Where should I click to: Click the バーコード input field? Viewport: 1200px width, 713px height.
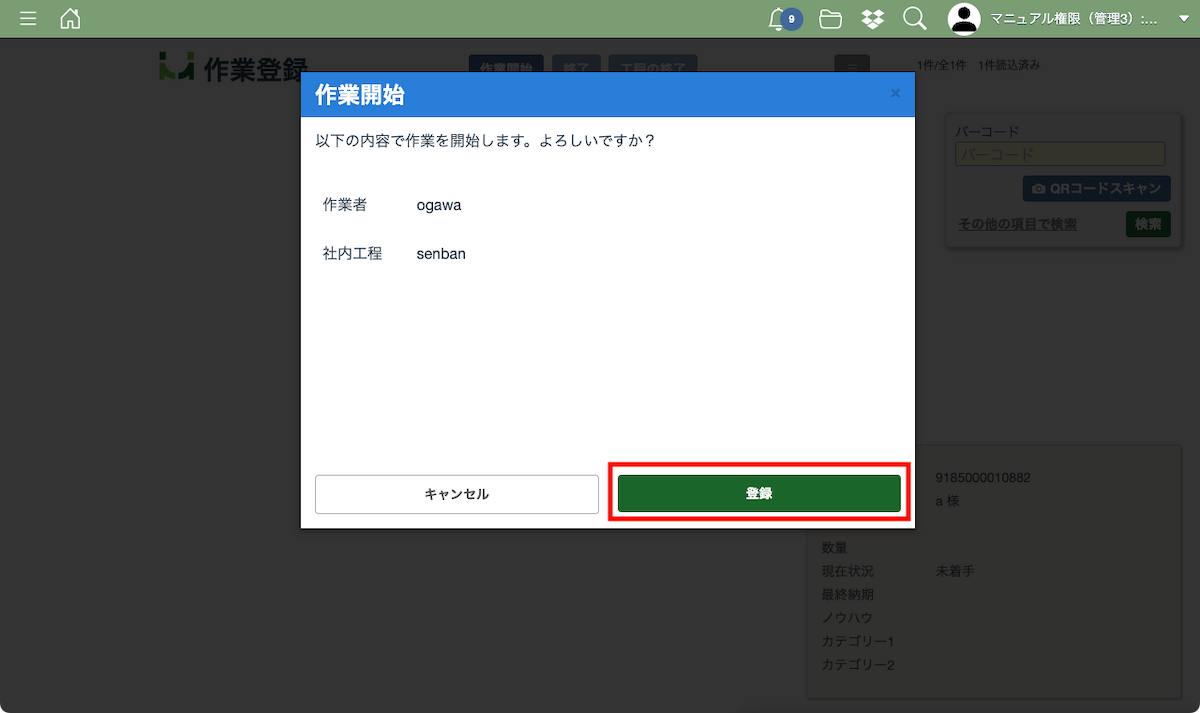(x=1060, y=155)
